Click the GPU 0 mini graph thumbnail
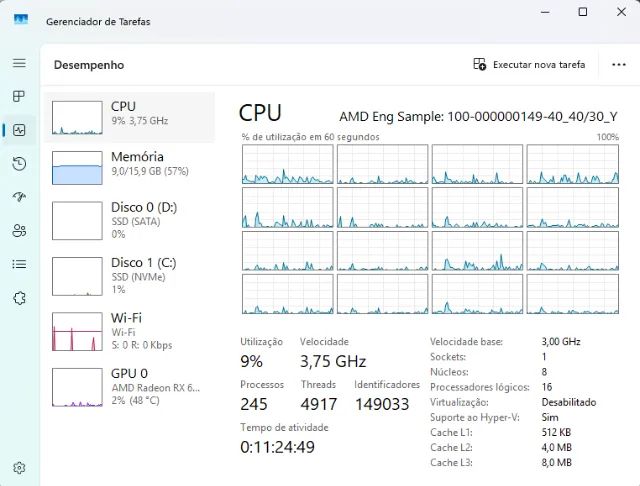 [77, 387]
